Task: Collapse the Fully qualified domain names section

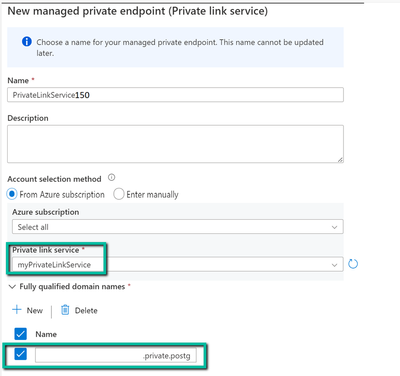Action: coord(12,287)
